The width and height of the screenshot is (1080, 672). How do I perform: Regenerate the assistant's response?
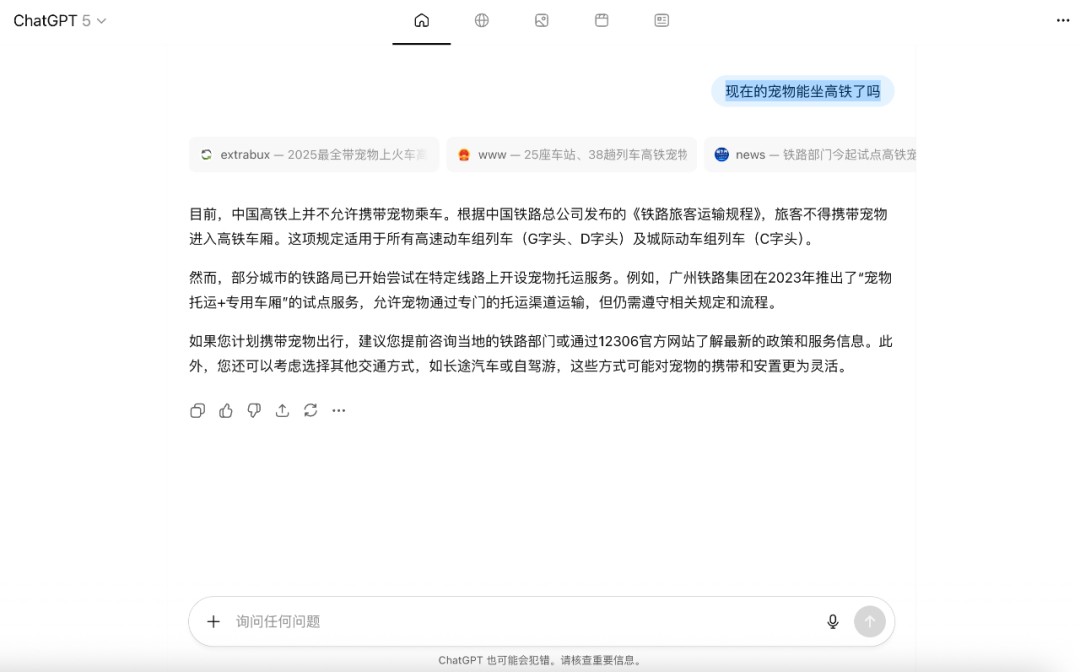[x=310, y=410]
